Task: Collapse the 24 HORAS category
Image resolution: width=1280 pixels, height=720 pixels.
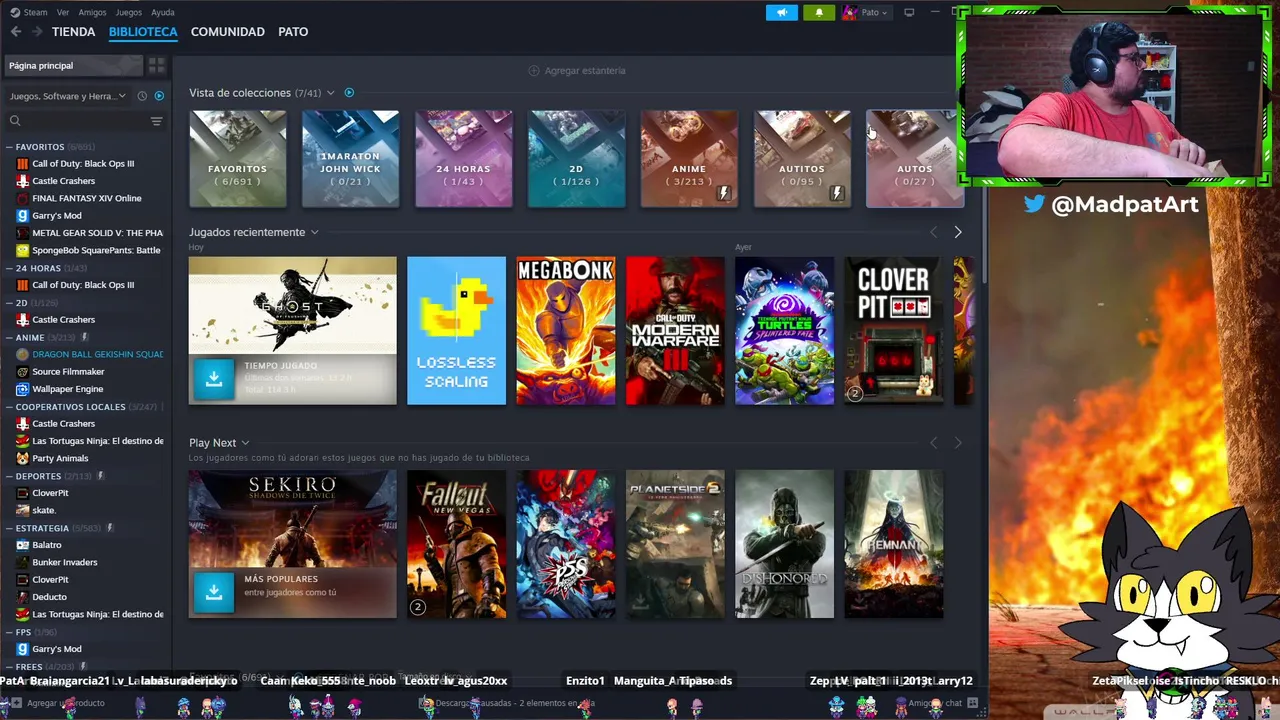Action: point(9,268)
